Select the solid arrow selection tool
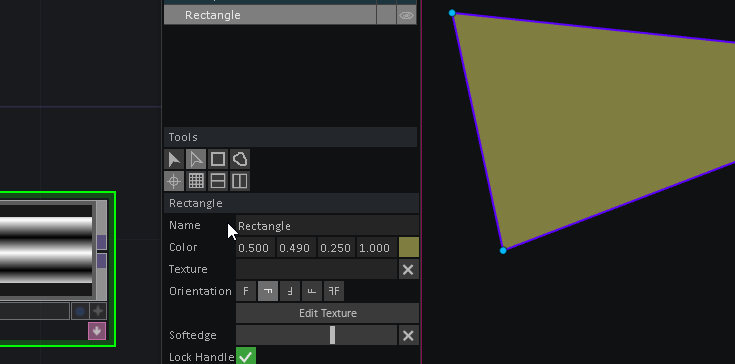 [x=174, y=159]
